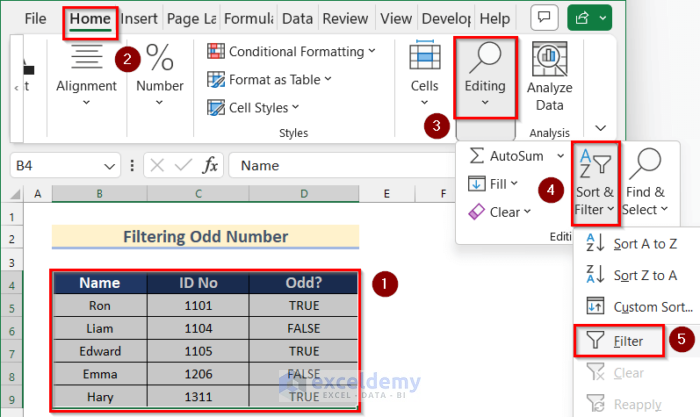Click the formula bar showing Name
This screenshot has height=417, width=700.
(342, 166)
